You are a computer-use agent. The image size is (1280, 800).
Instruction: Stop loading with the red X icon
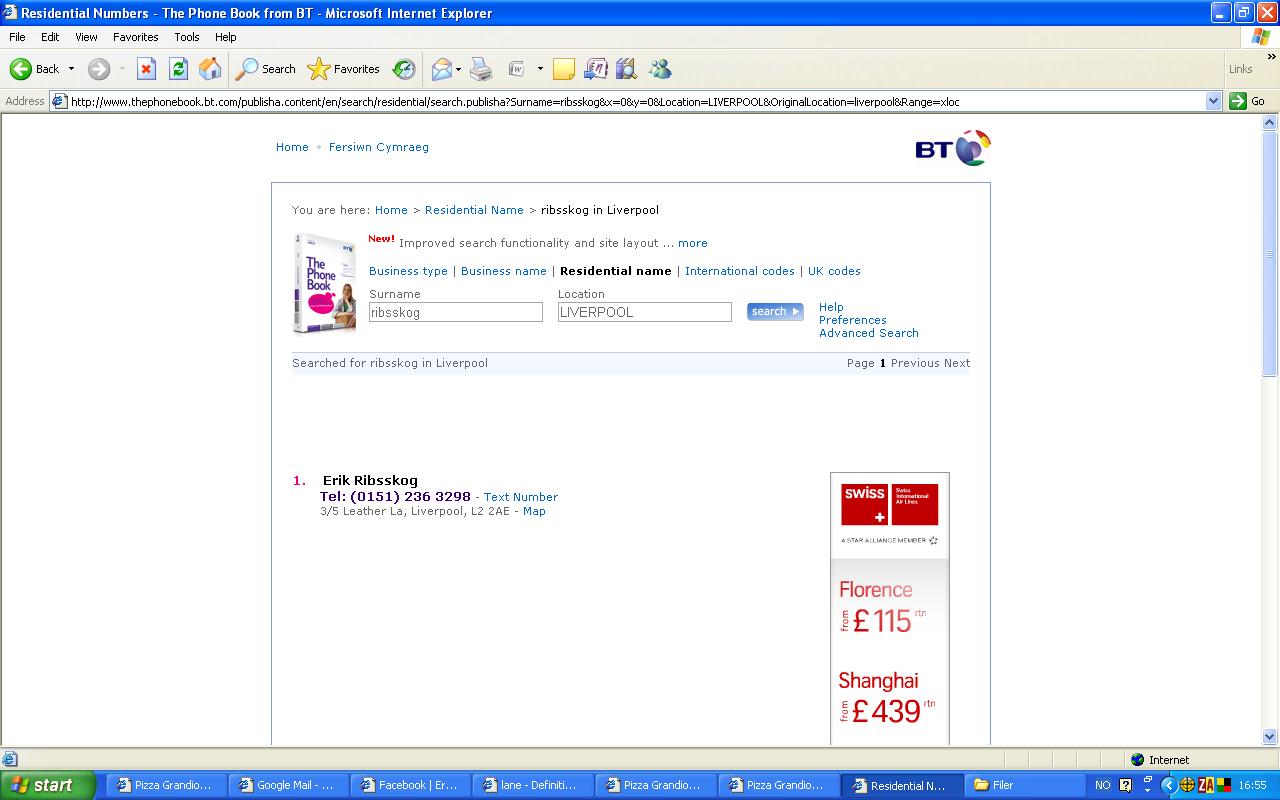(146, 69)
